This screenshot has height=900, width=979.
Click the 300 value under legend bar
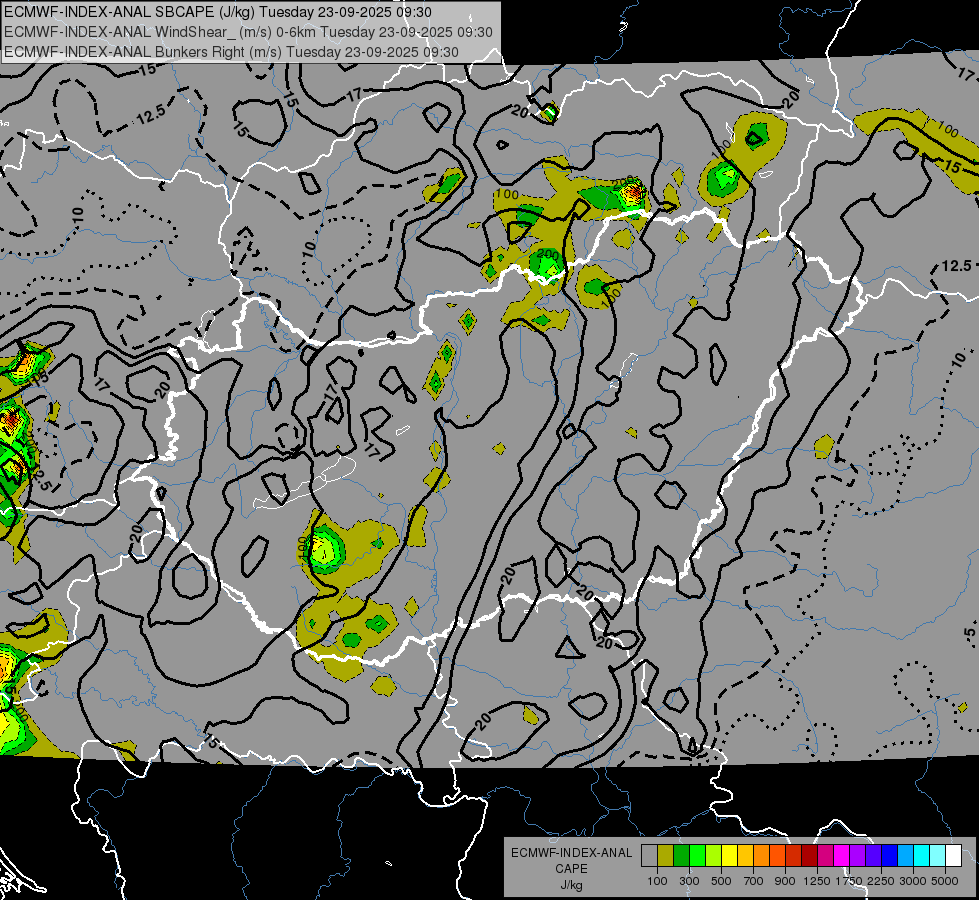(x=689, y=881)
